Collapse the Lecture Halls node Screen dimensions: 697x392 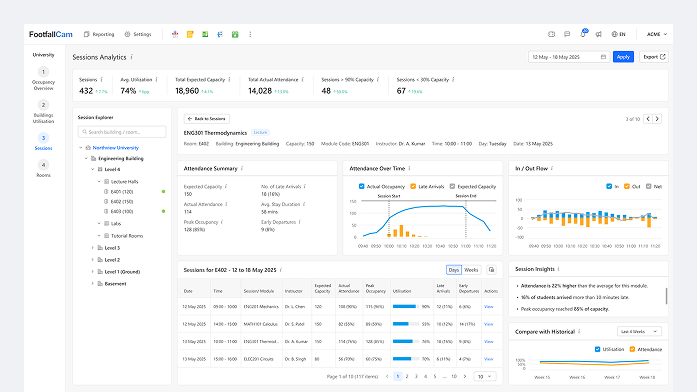pyautogui.click(x=99, y=181)
